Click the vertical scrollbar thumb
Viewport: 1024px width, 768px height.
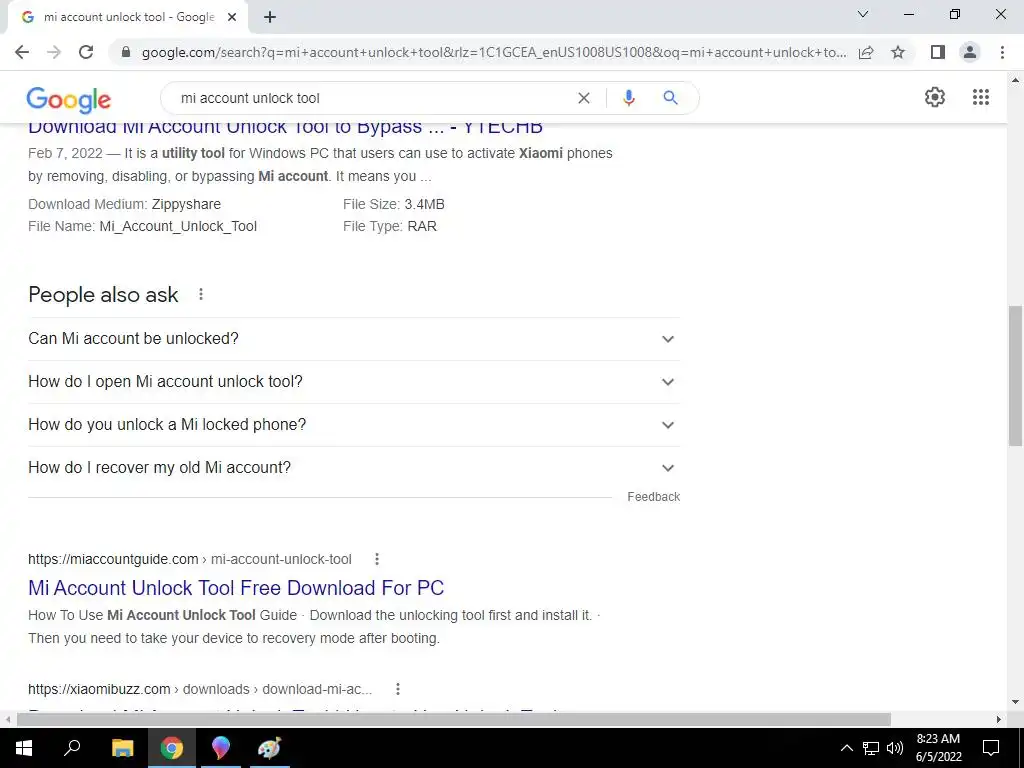click(x=1015, y=376)
